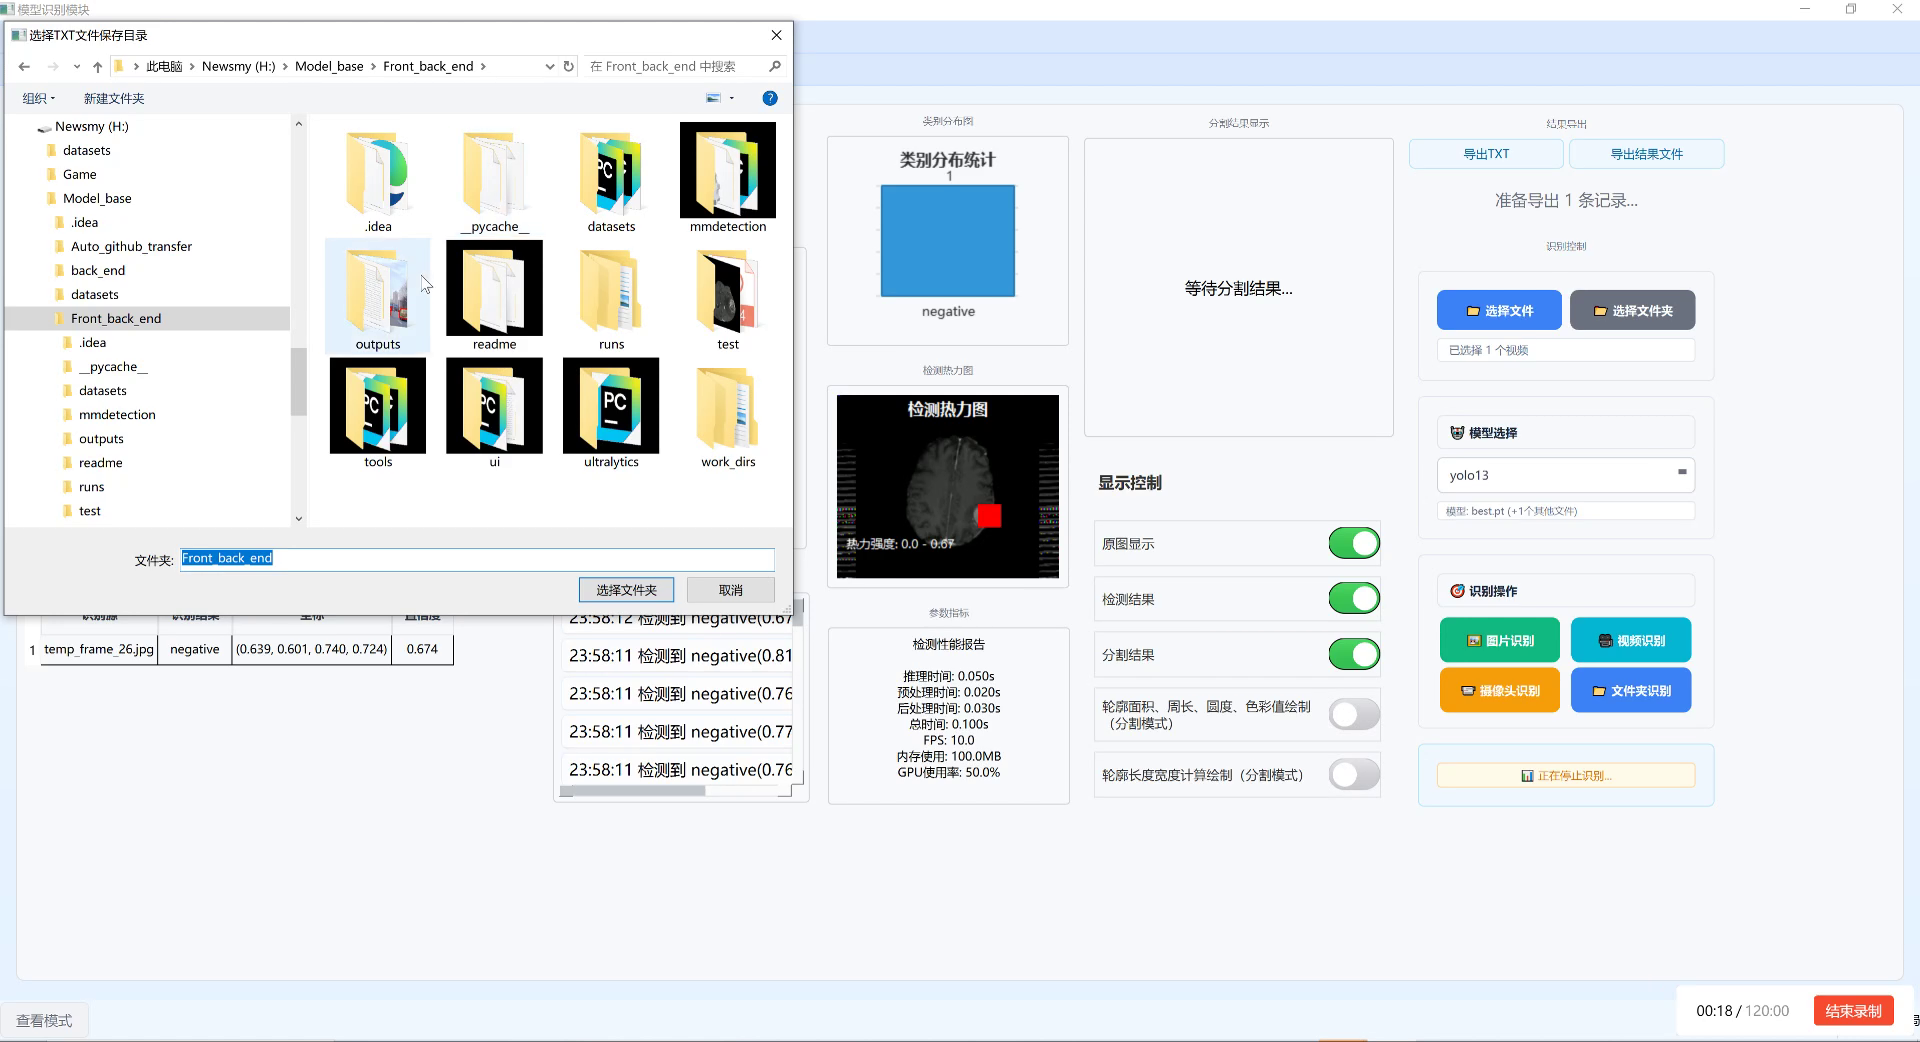Open help via the question mark icon

769,98
